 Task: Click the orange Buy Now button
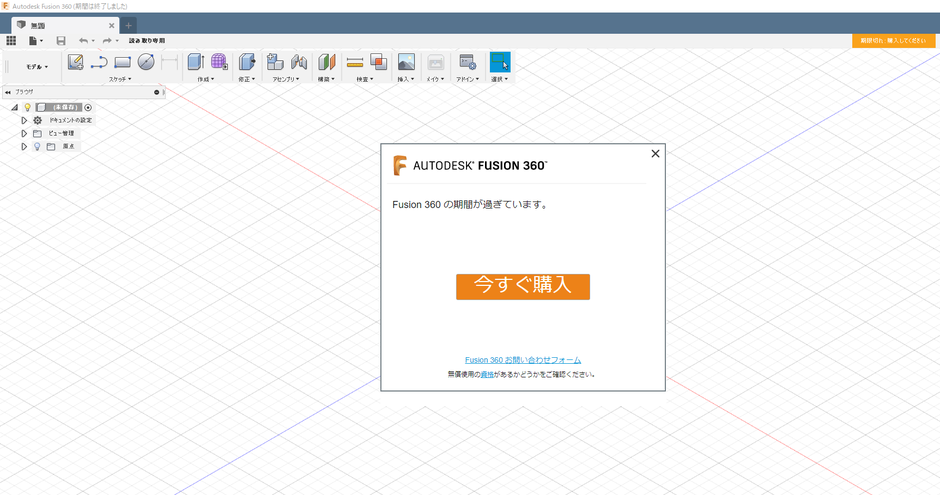tap(523, 287)
